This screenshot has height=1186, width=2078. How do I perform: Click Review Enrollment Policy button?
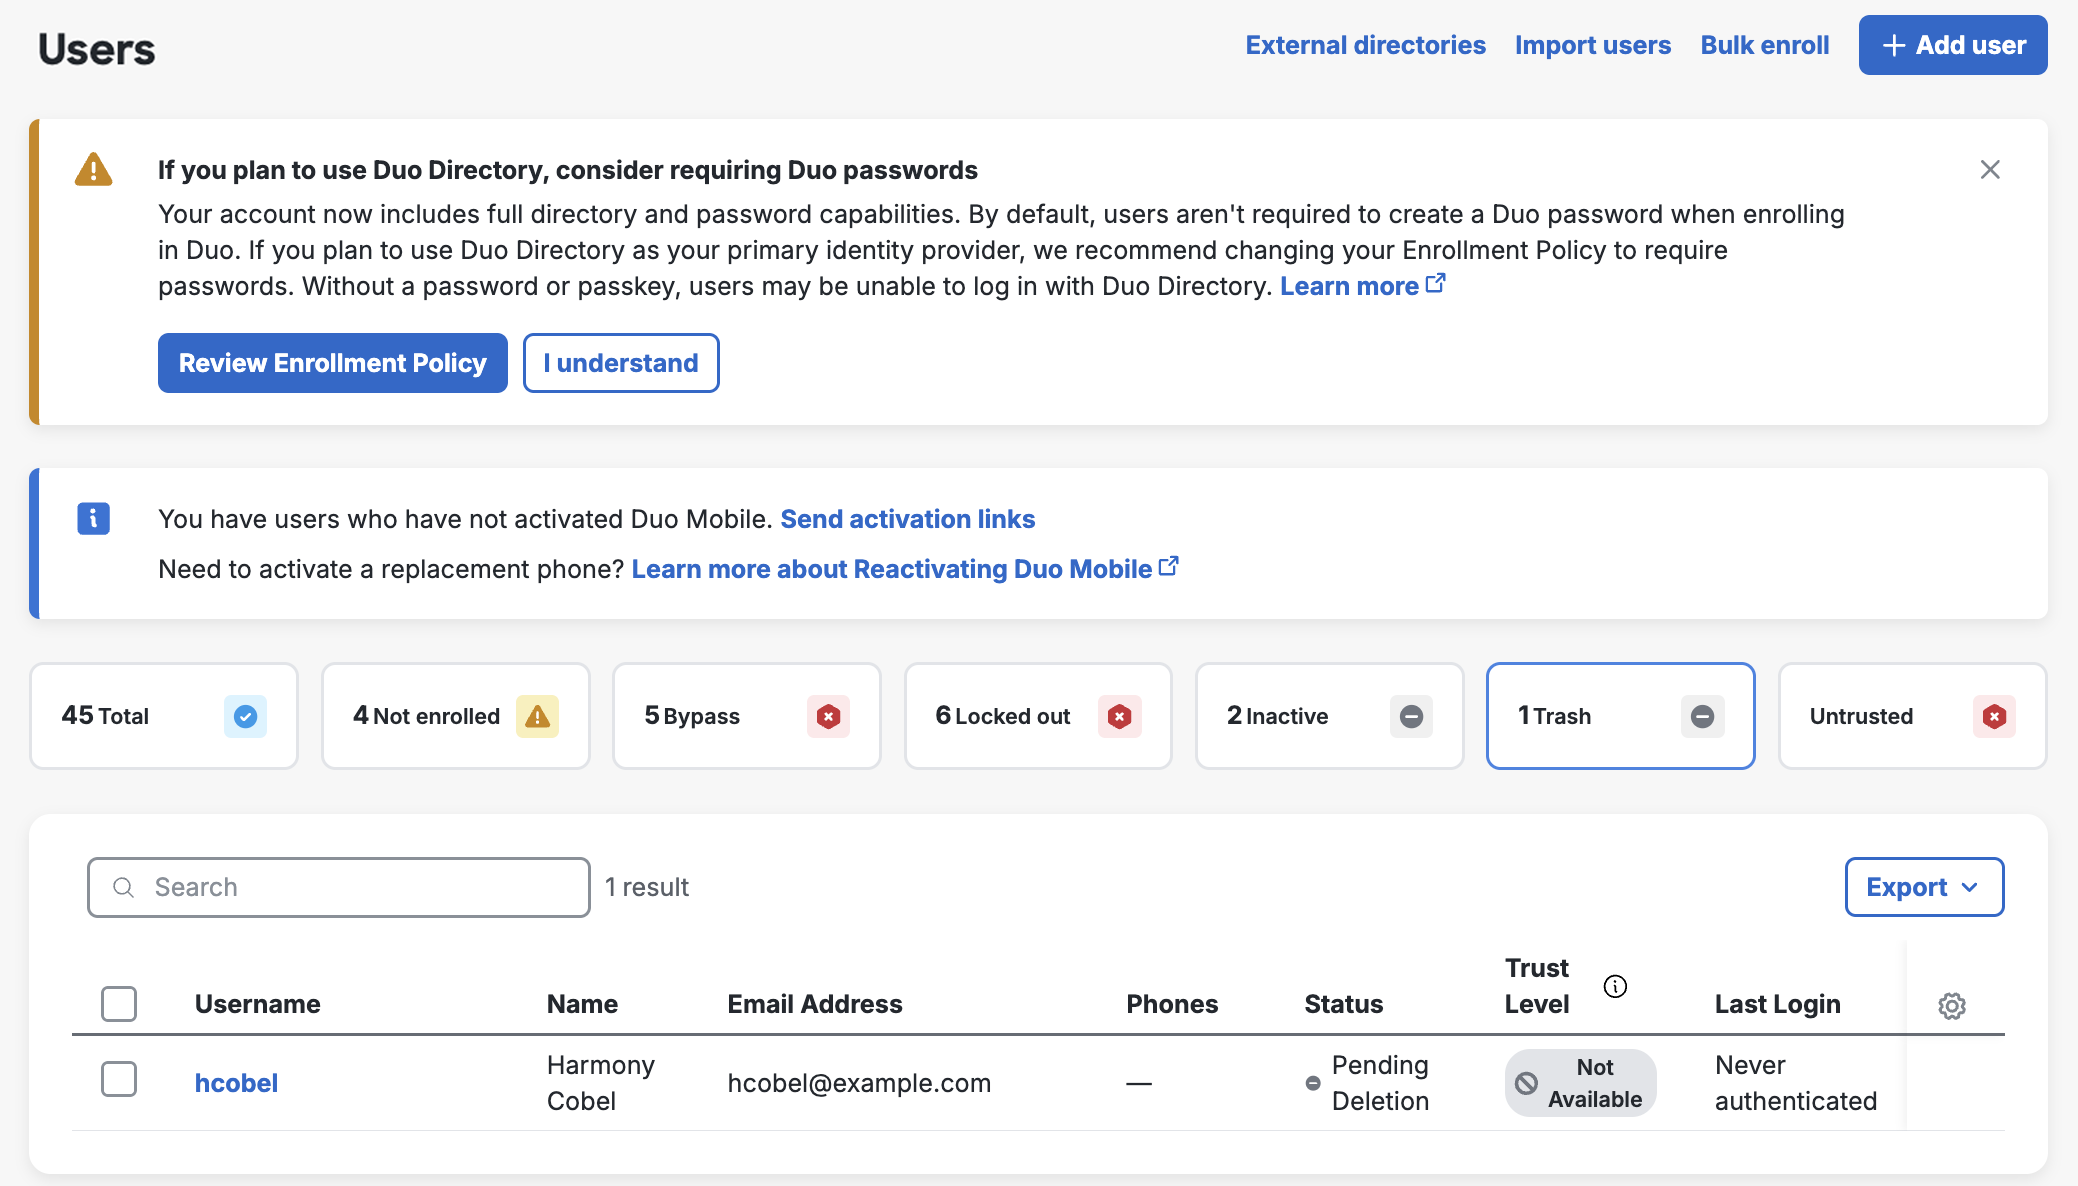click(333, 363)
